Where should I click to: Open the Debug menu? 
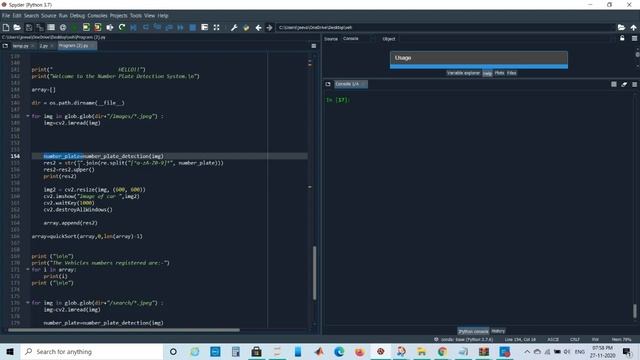77,16
